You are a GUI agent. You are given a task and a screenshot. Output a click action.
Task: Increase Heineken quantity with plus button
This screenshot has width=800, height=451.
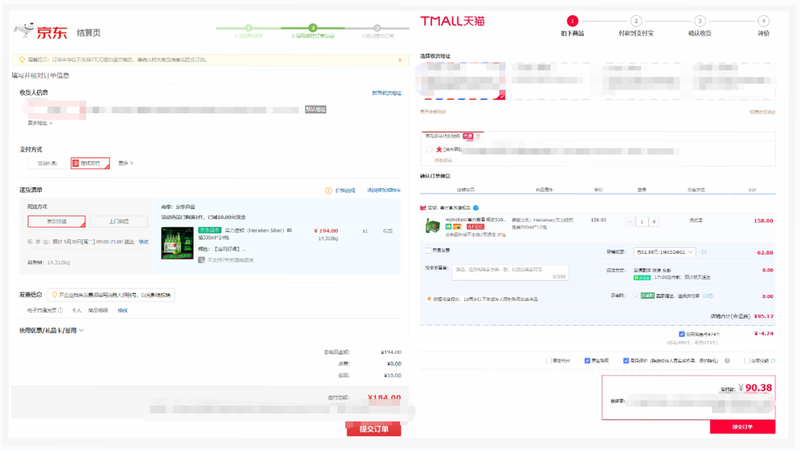[654, 221]
